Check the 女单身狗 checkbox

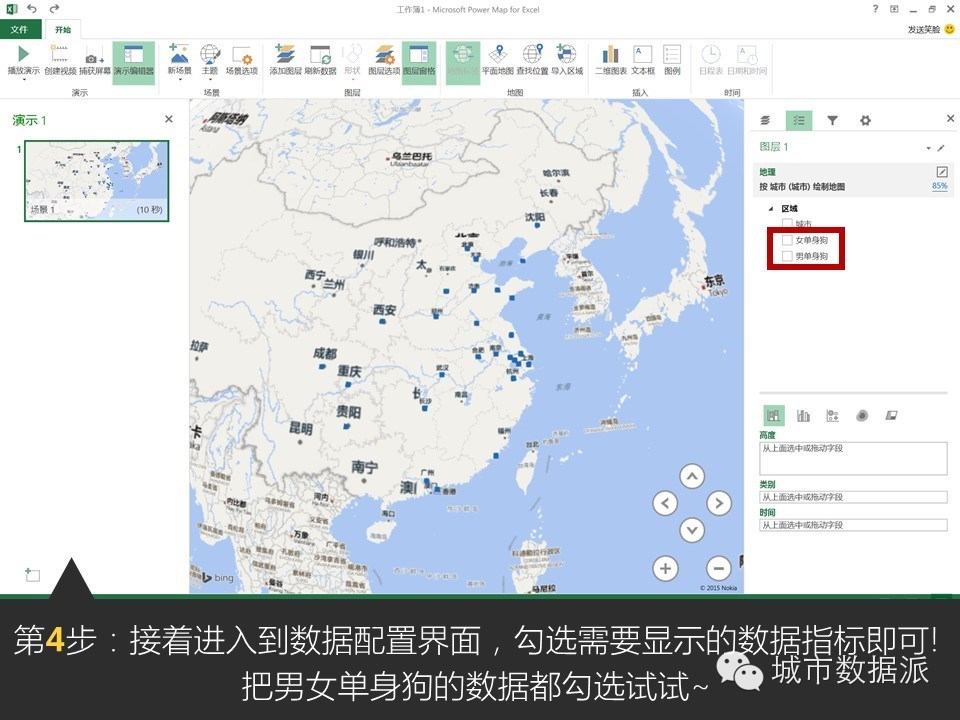point(787,240)
